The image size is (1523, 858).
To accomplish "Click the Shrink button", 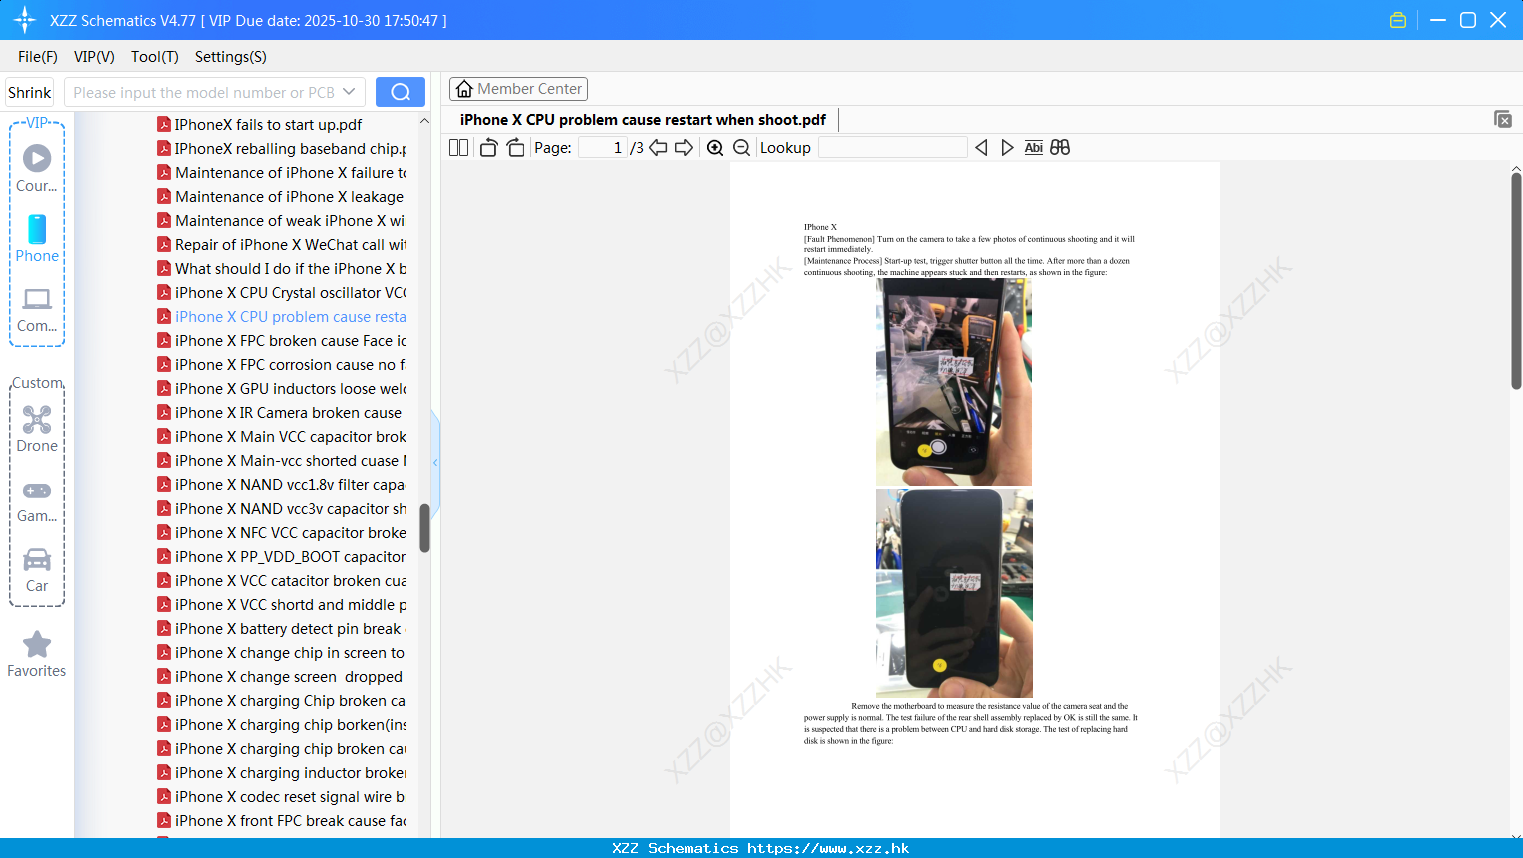I will [x=29, y=92].
